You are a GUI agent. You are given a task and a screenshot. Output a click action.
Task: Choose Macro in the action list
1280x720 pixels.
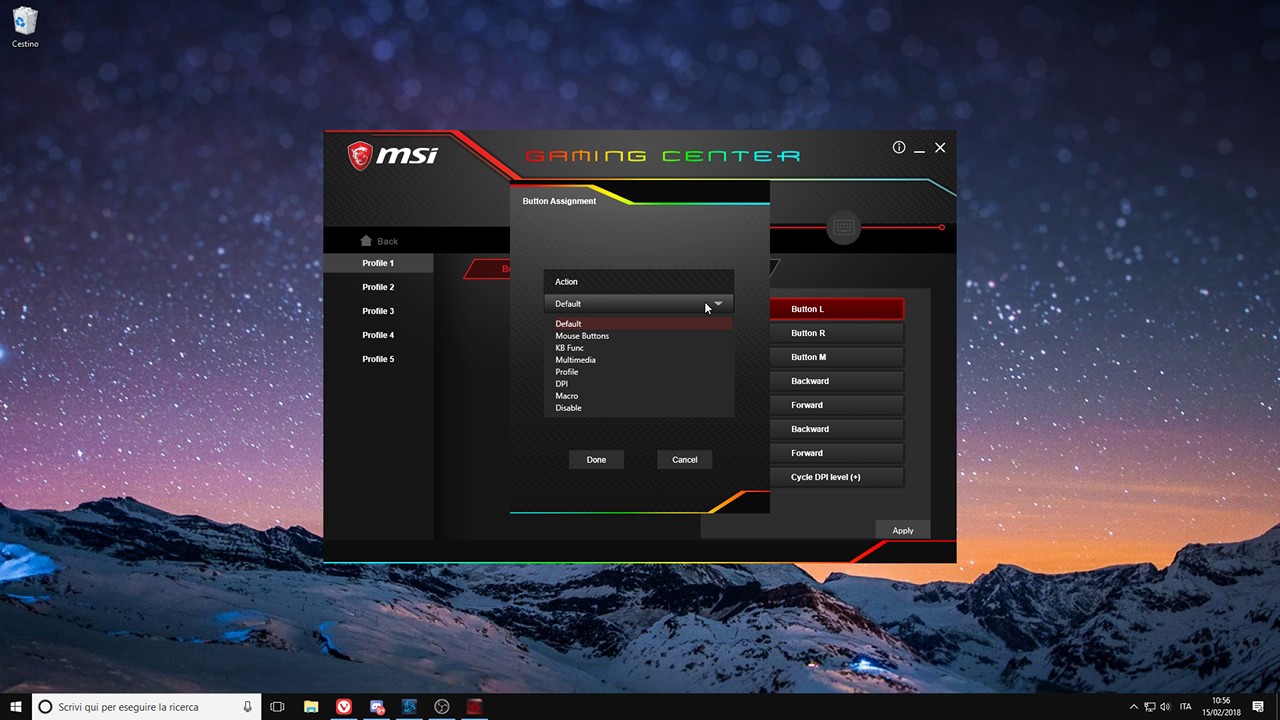[x=639, y=396]
